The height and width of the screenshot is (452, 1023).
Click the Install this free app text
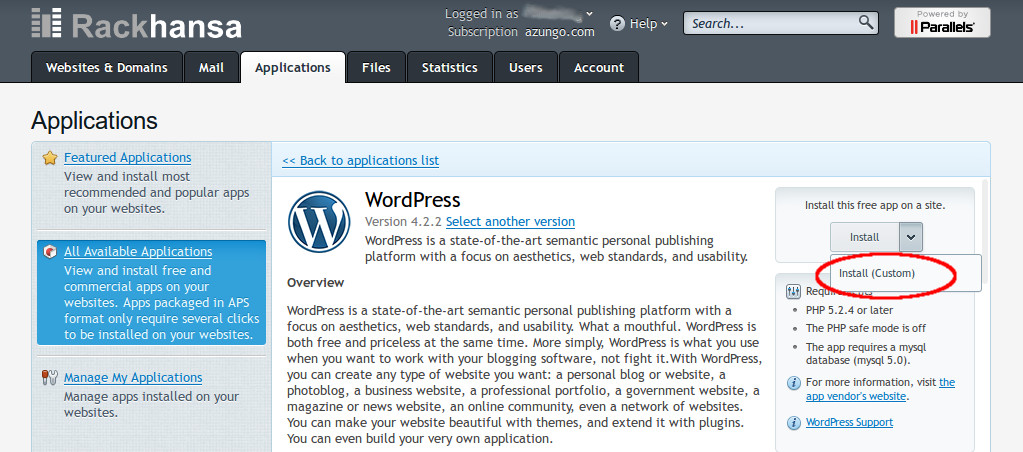pyautogui.click(x=875, y=205)
